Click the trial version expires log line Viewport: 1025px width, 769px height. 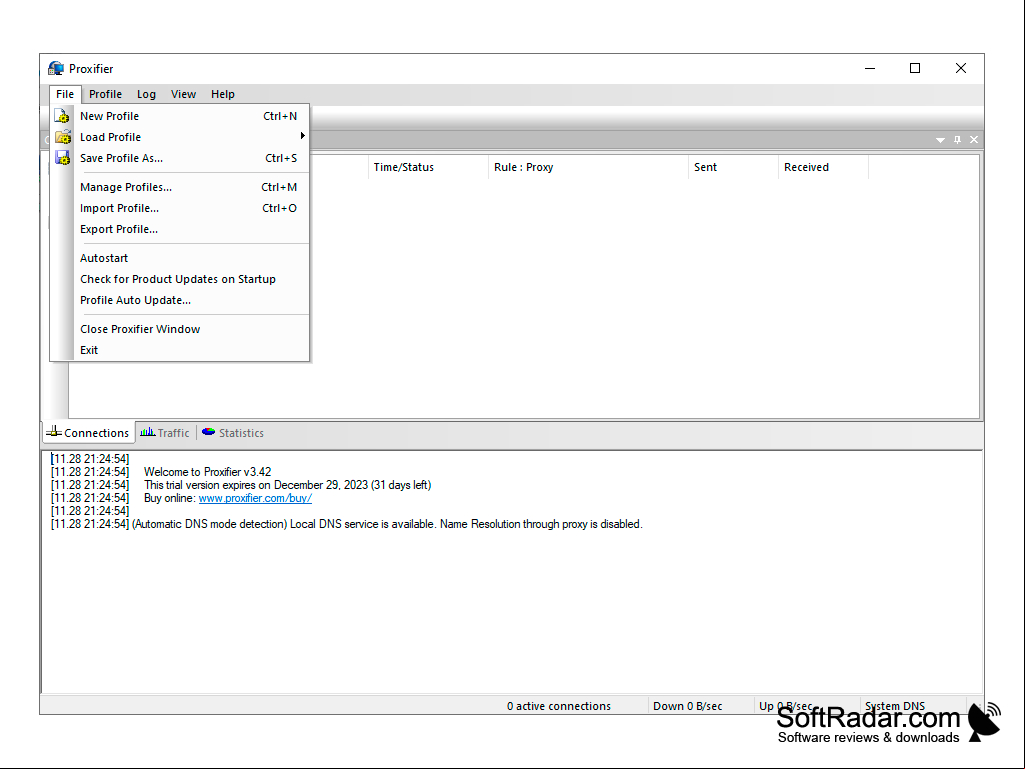click(x=288, y=485)
